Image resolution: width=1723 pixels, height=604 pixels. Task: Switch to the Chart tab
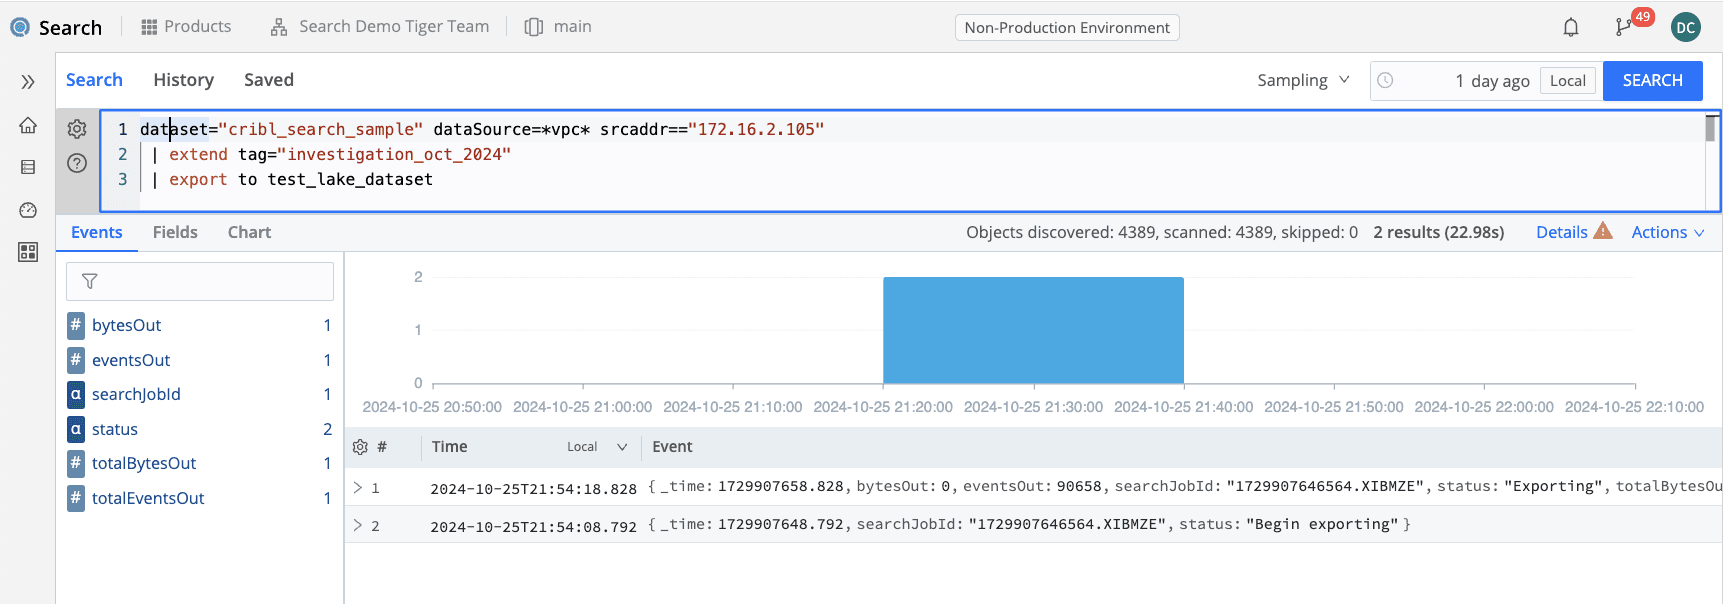249,232
